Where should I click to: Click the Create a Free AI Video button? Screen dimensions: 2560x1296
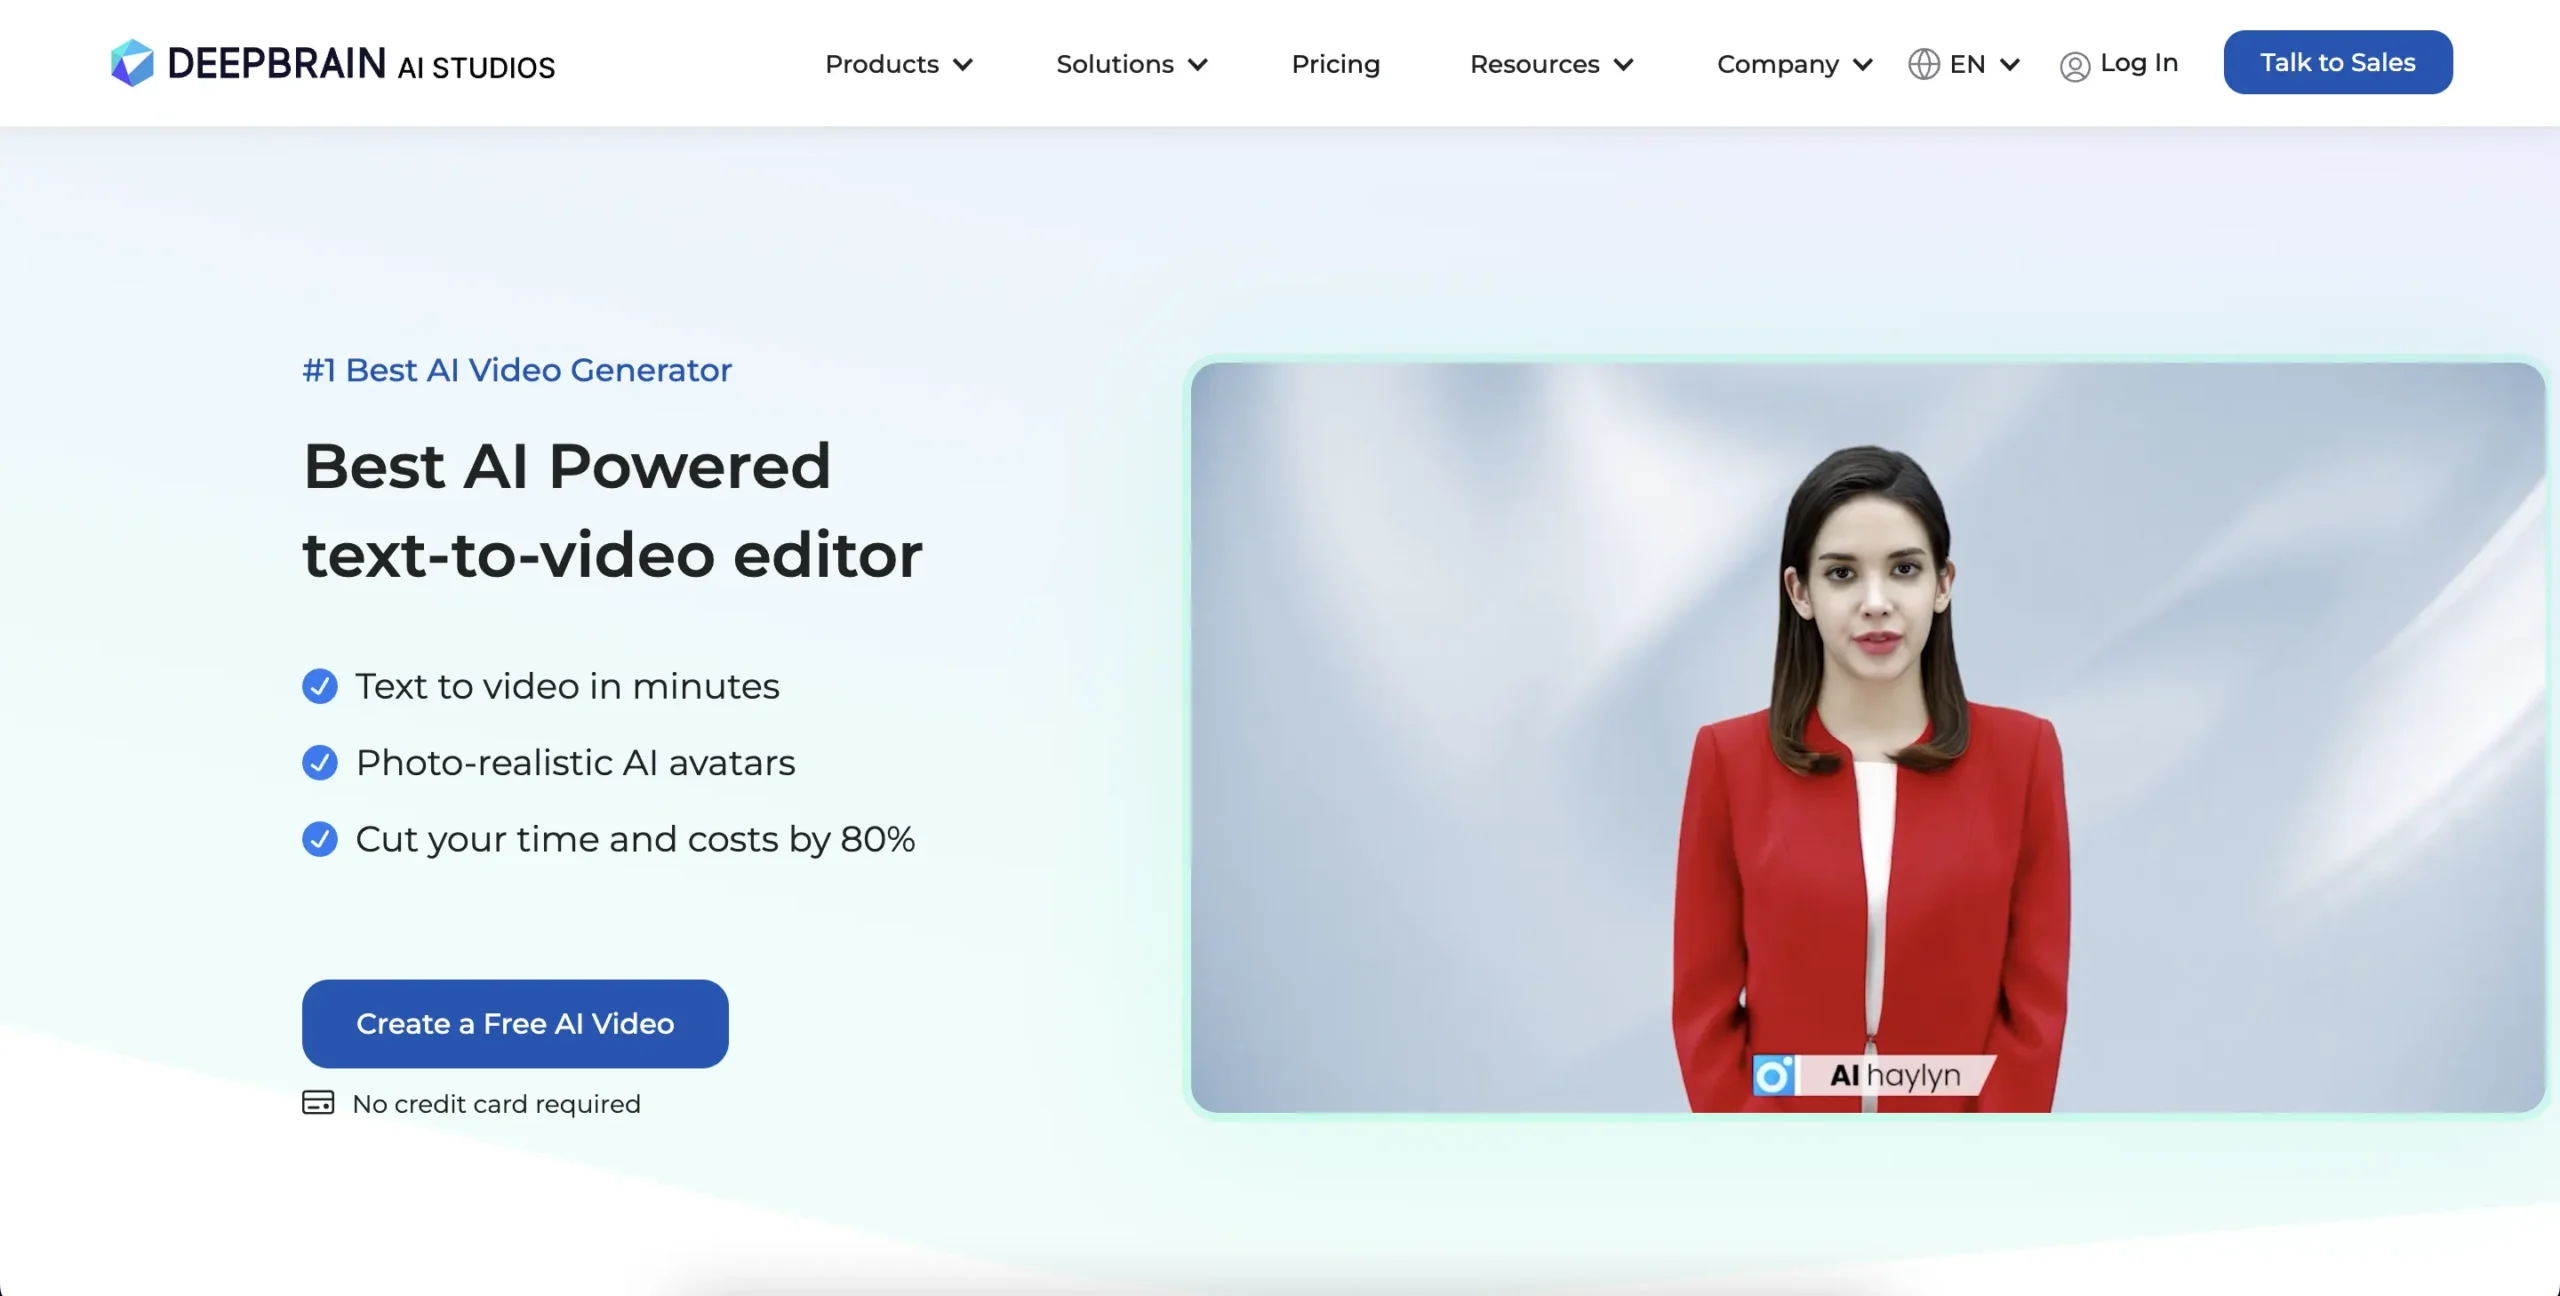pos(514,1023)
